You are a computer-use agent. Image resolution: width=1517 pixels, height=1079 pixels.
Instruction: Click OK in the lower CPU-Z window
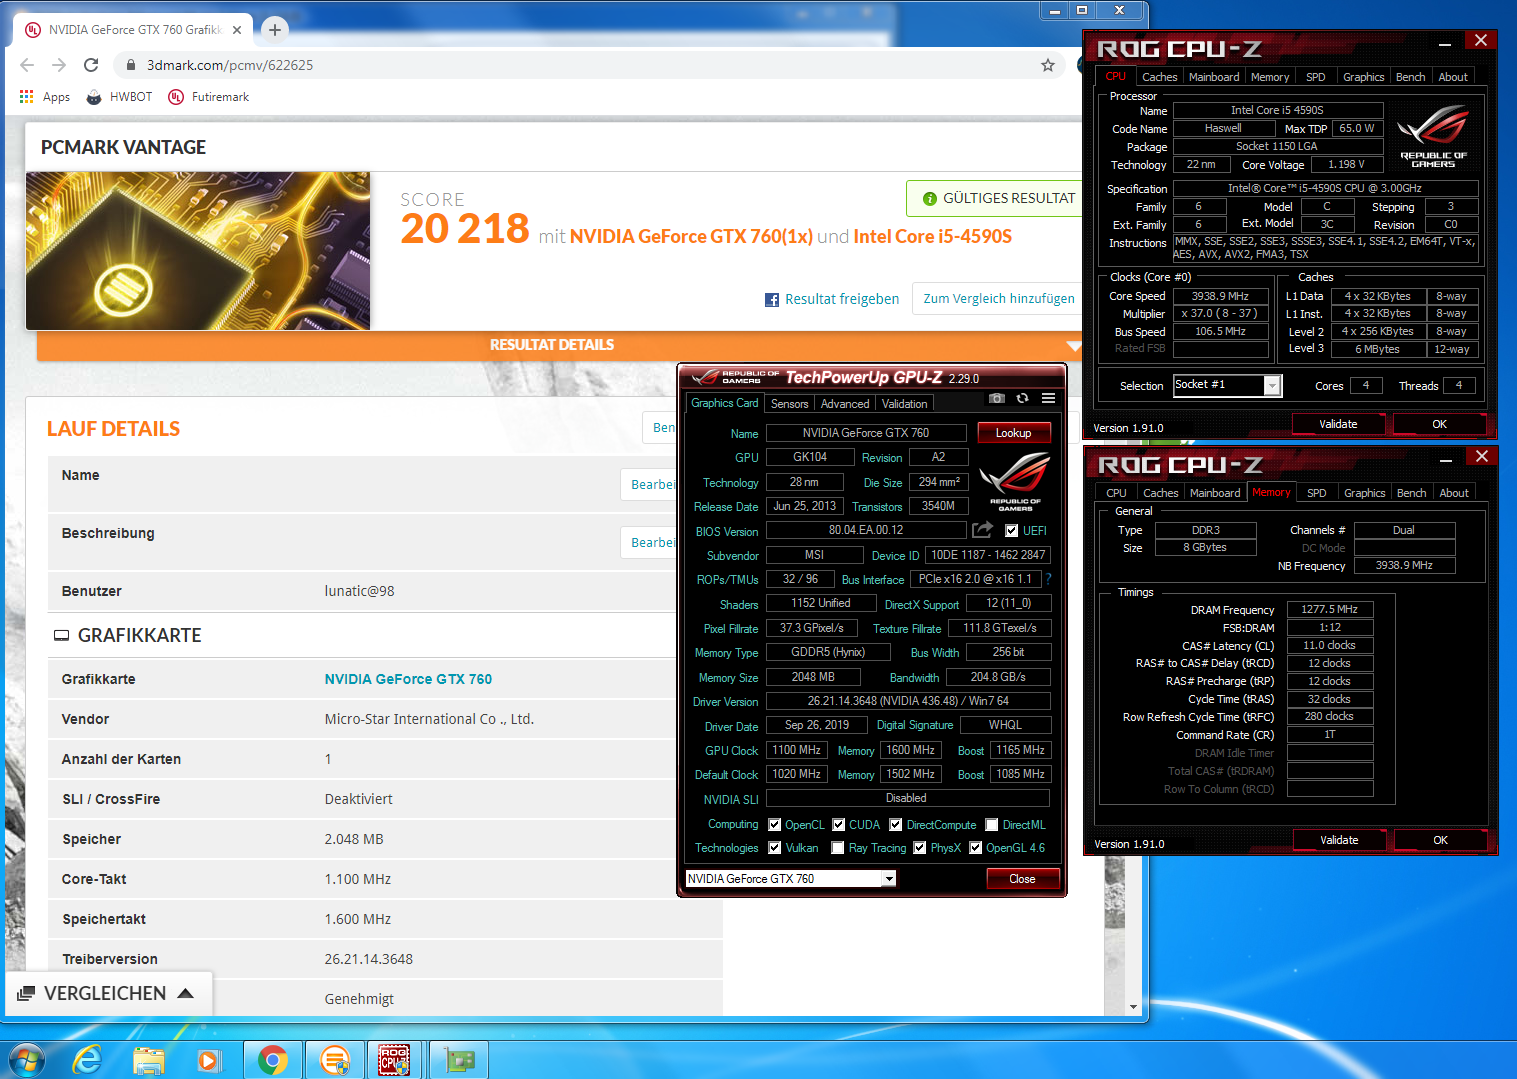click(x=1440, y=840)
